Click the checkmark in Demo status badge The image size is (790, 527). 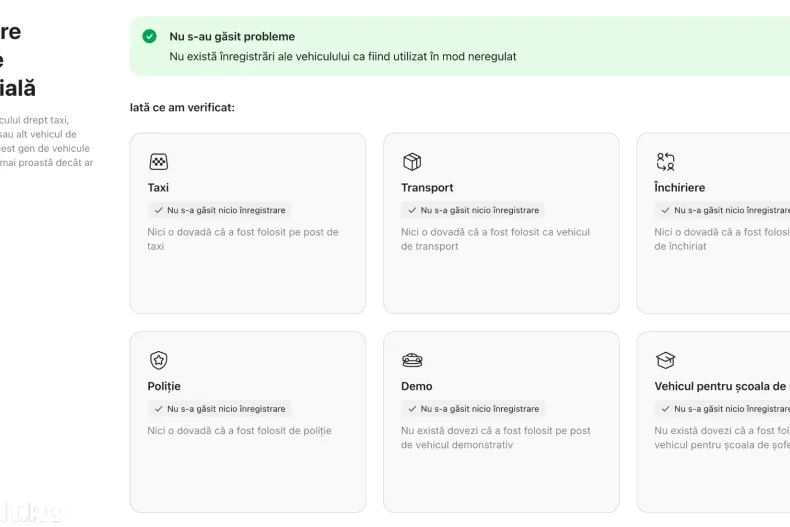(x=412, y=409)
